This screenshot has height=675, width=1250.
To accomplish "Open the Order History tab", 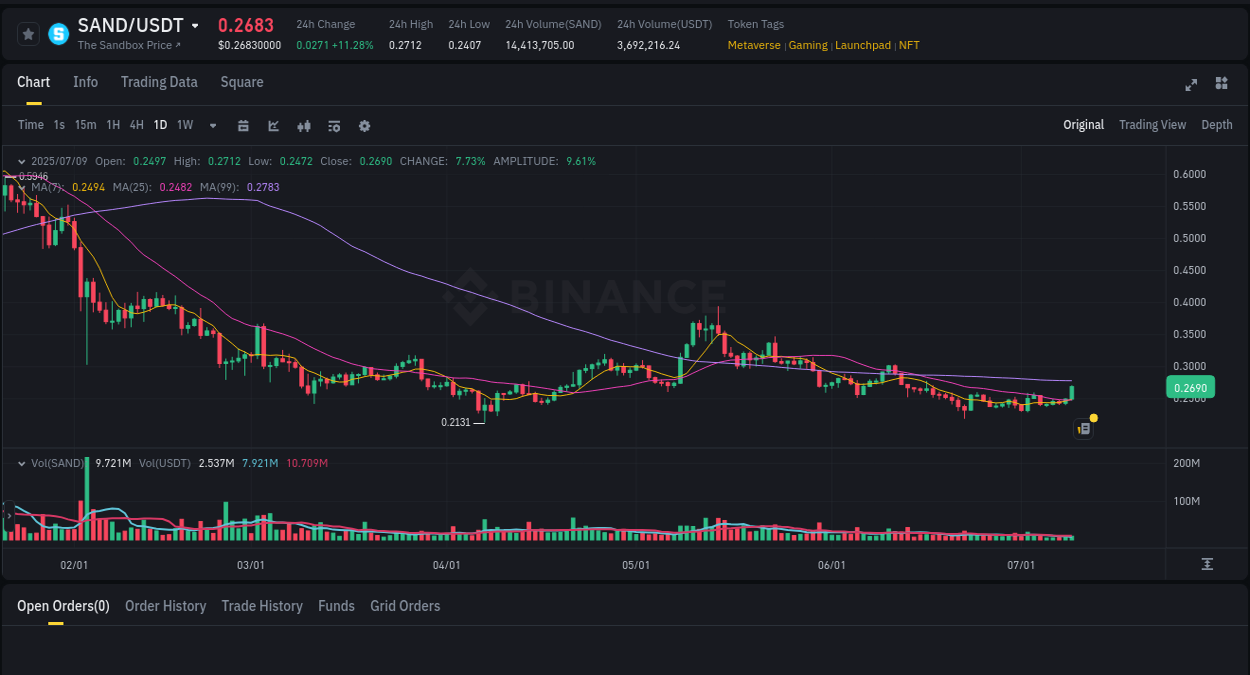I will pos(165,606).
